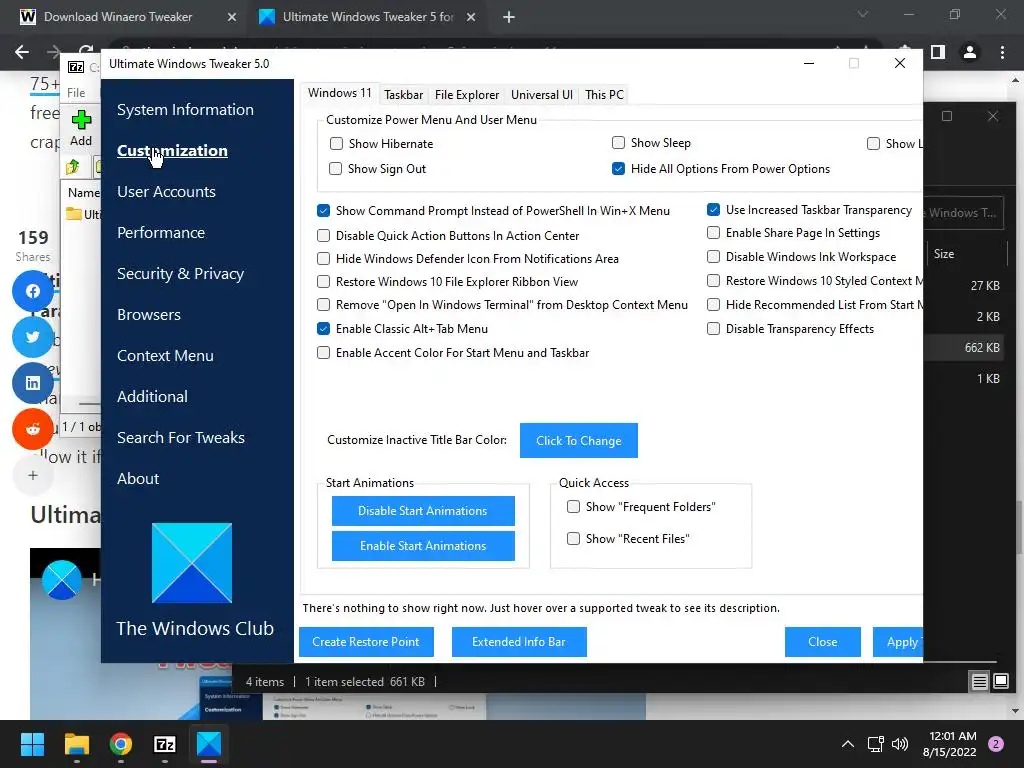Check Enable Accent Color For Start Menu and Taskbar
This screenshot has height=768, width=1024.
pos(323,353)
